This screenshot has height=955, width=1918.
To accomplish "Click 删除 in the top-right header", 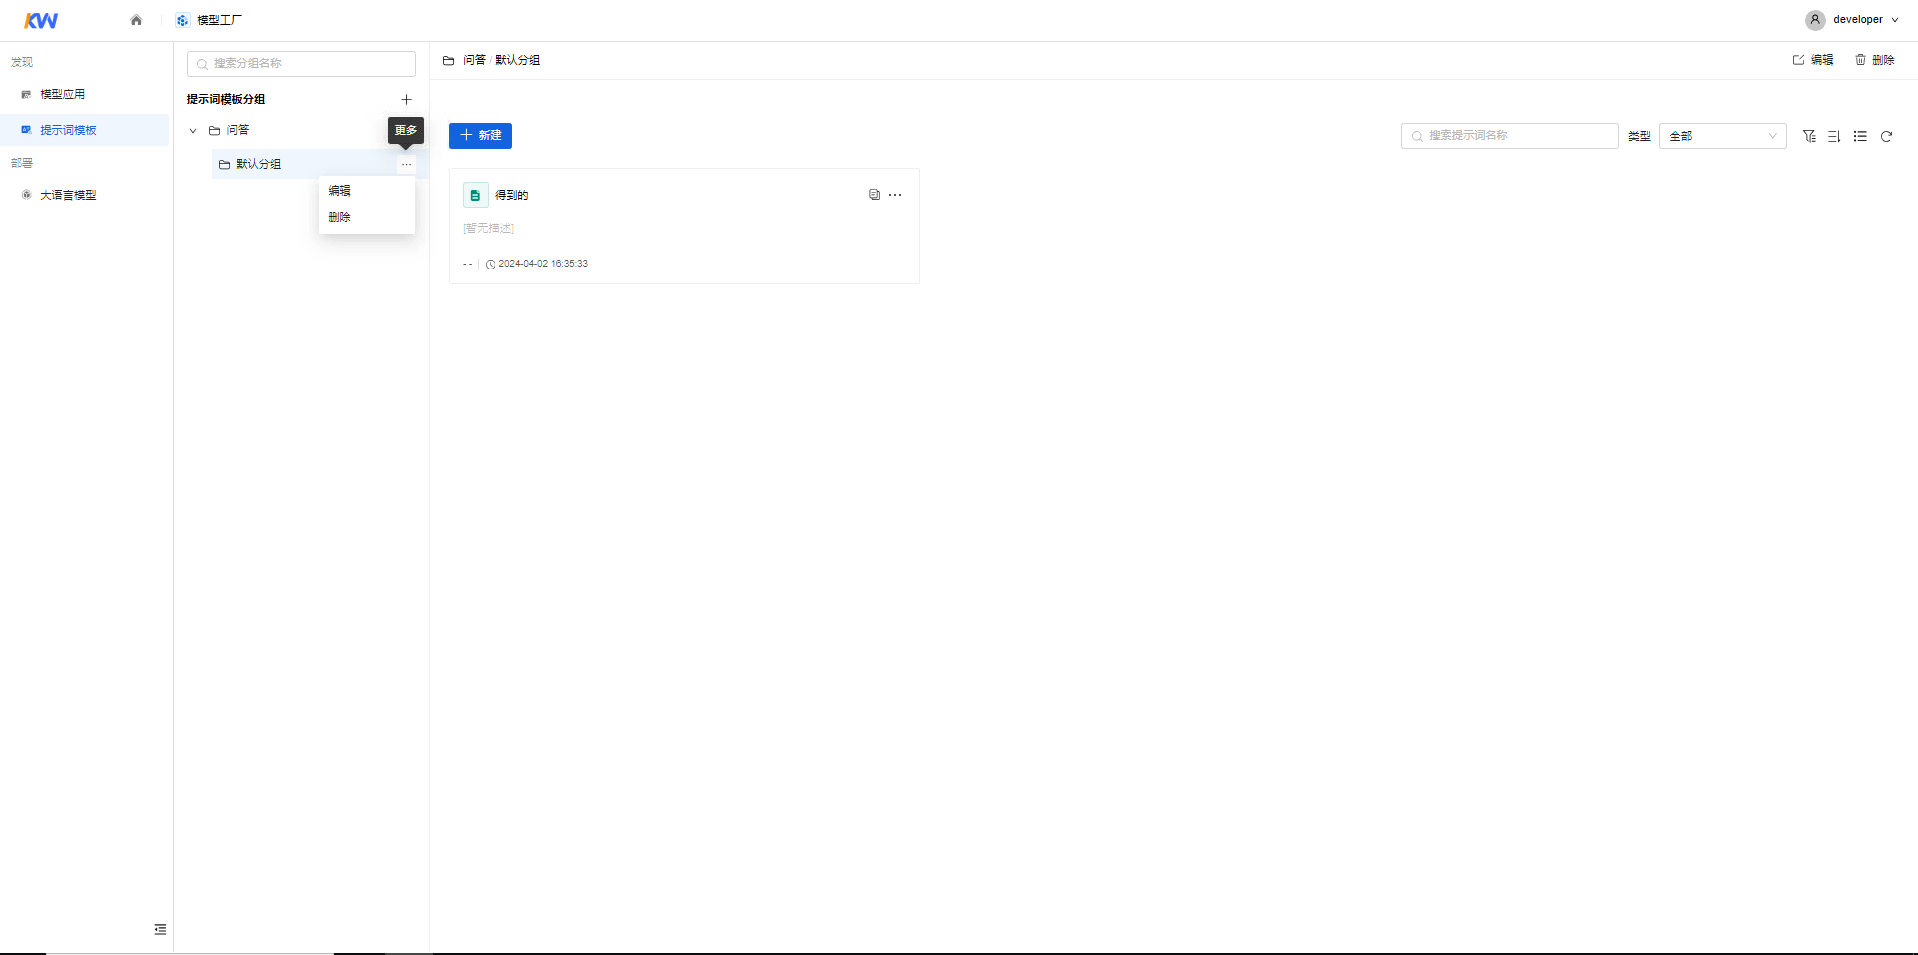I will coord(1875,60).
